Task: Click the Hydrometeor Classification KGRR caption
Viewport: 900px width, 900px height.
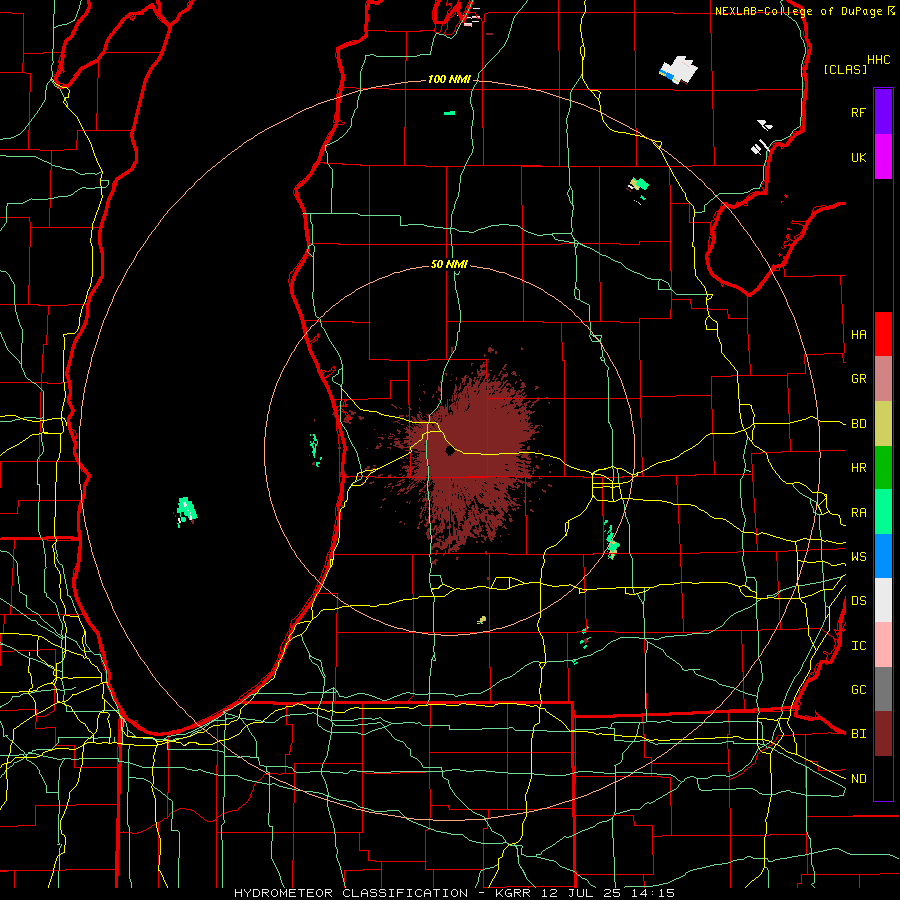Action: [x=454, y=893]
